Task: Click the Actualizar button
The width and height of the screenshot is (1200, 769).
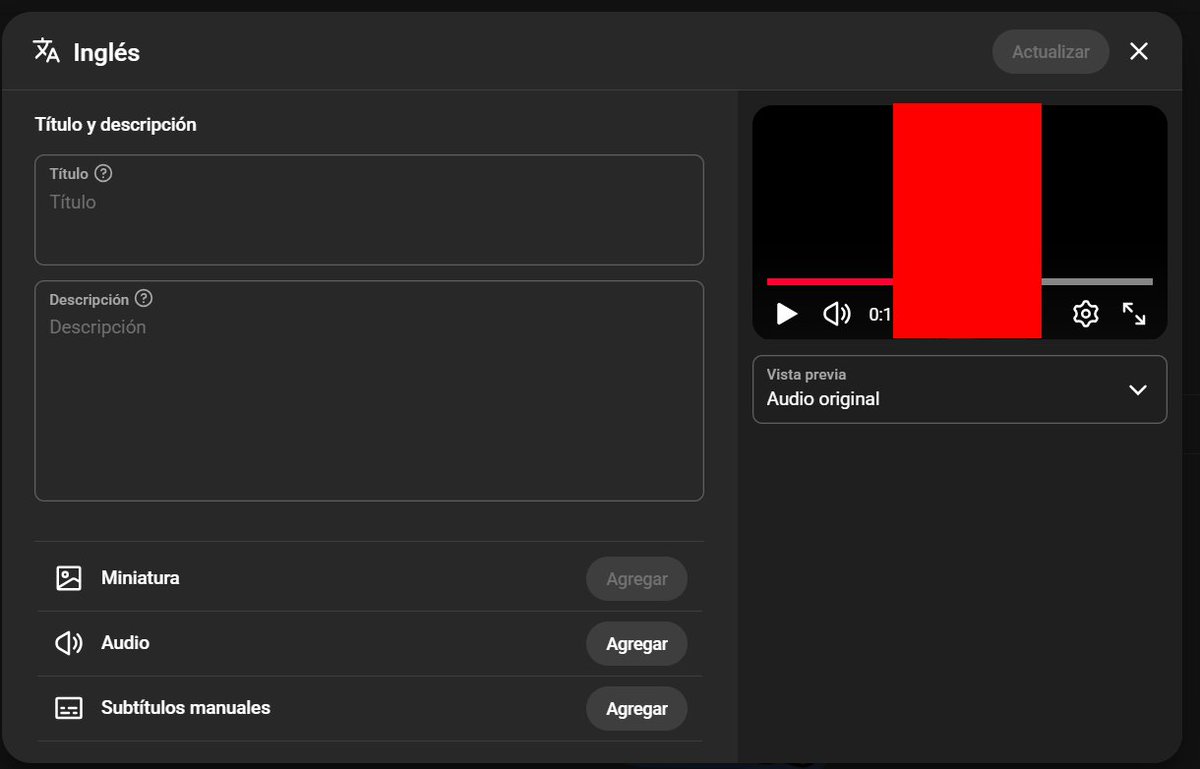Action: [x=1051, y=52]
